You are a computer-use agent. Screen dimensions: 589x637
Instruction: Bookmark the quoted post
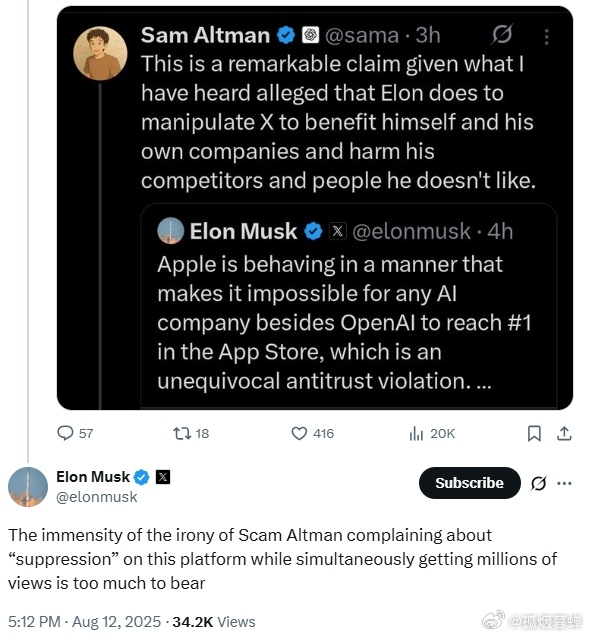[x=534, y=433]
